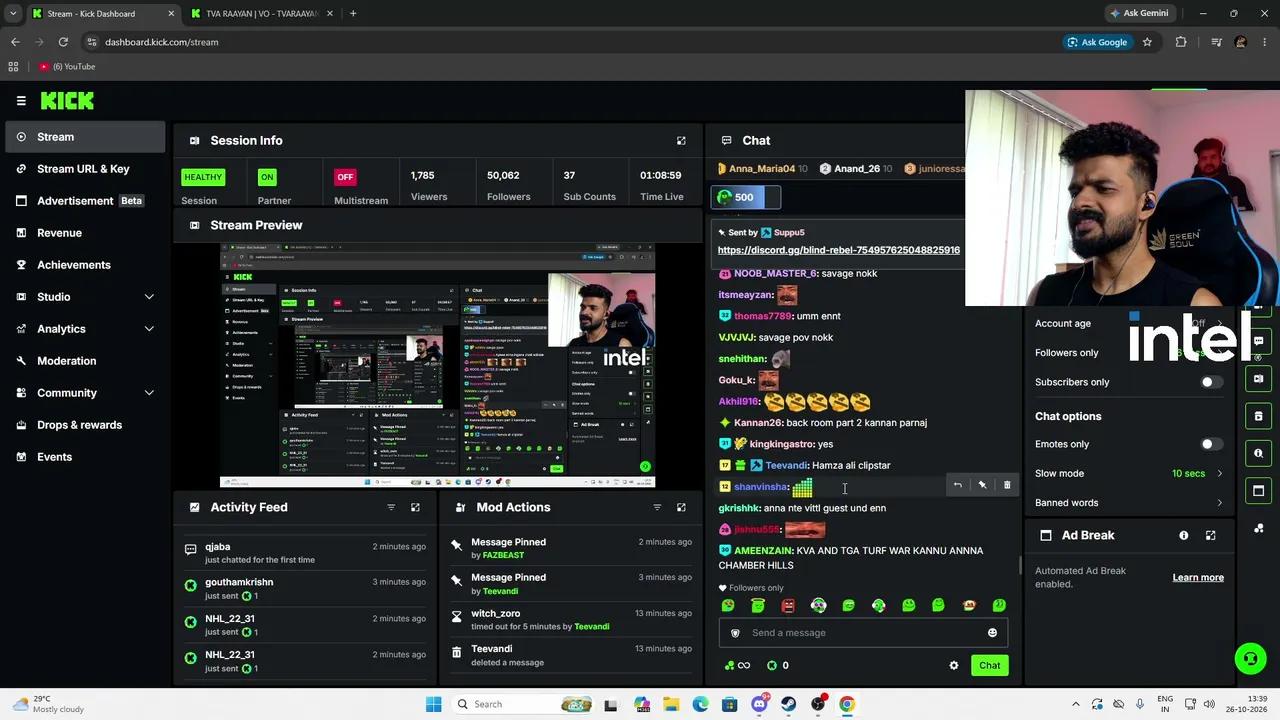Open Discord from the Windows taskbar
Viewport: 1280px width, 720px height.
[x=759, y=704]
